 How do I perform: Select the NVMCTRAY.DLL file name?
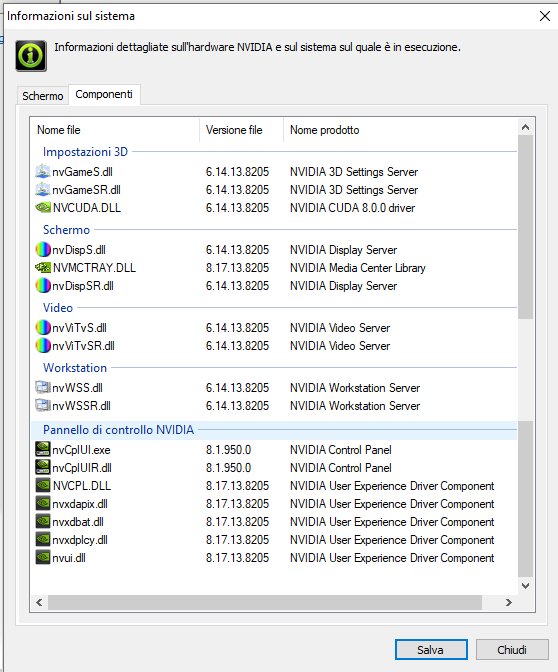click(x=94, y=268)
